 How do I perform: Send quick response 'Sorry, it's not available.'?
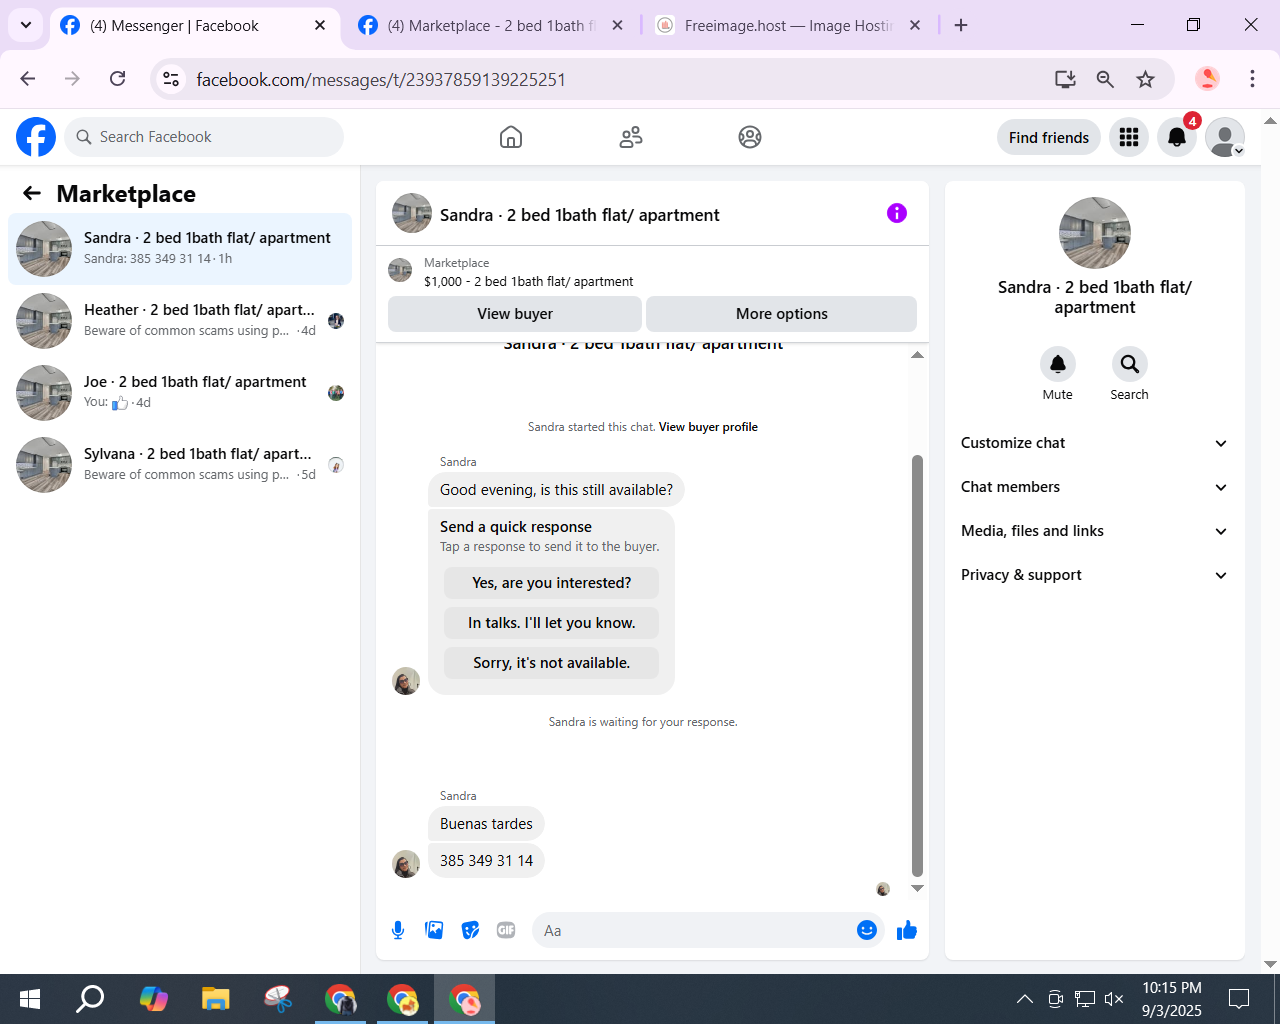pyautogui.click(x=552, y=663)
